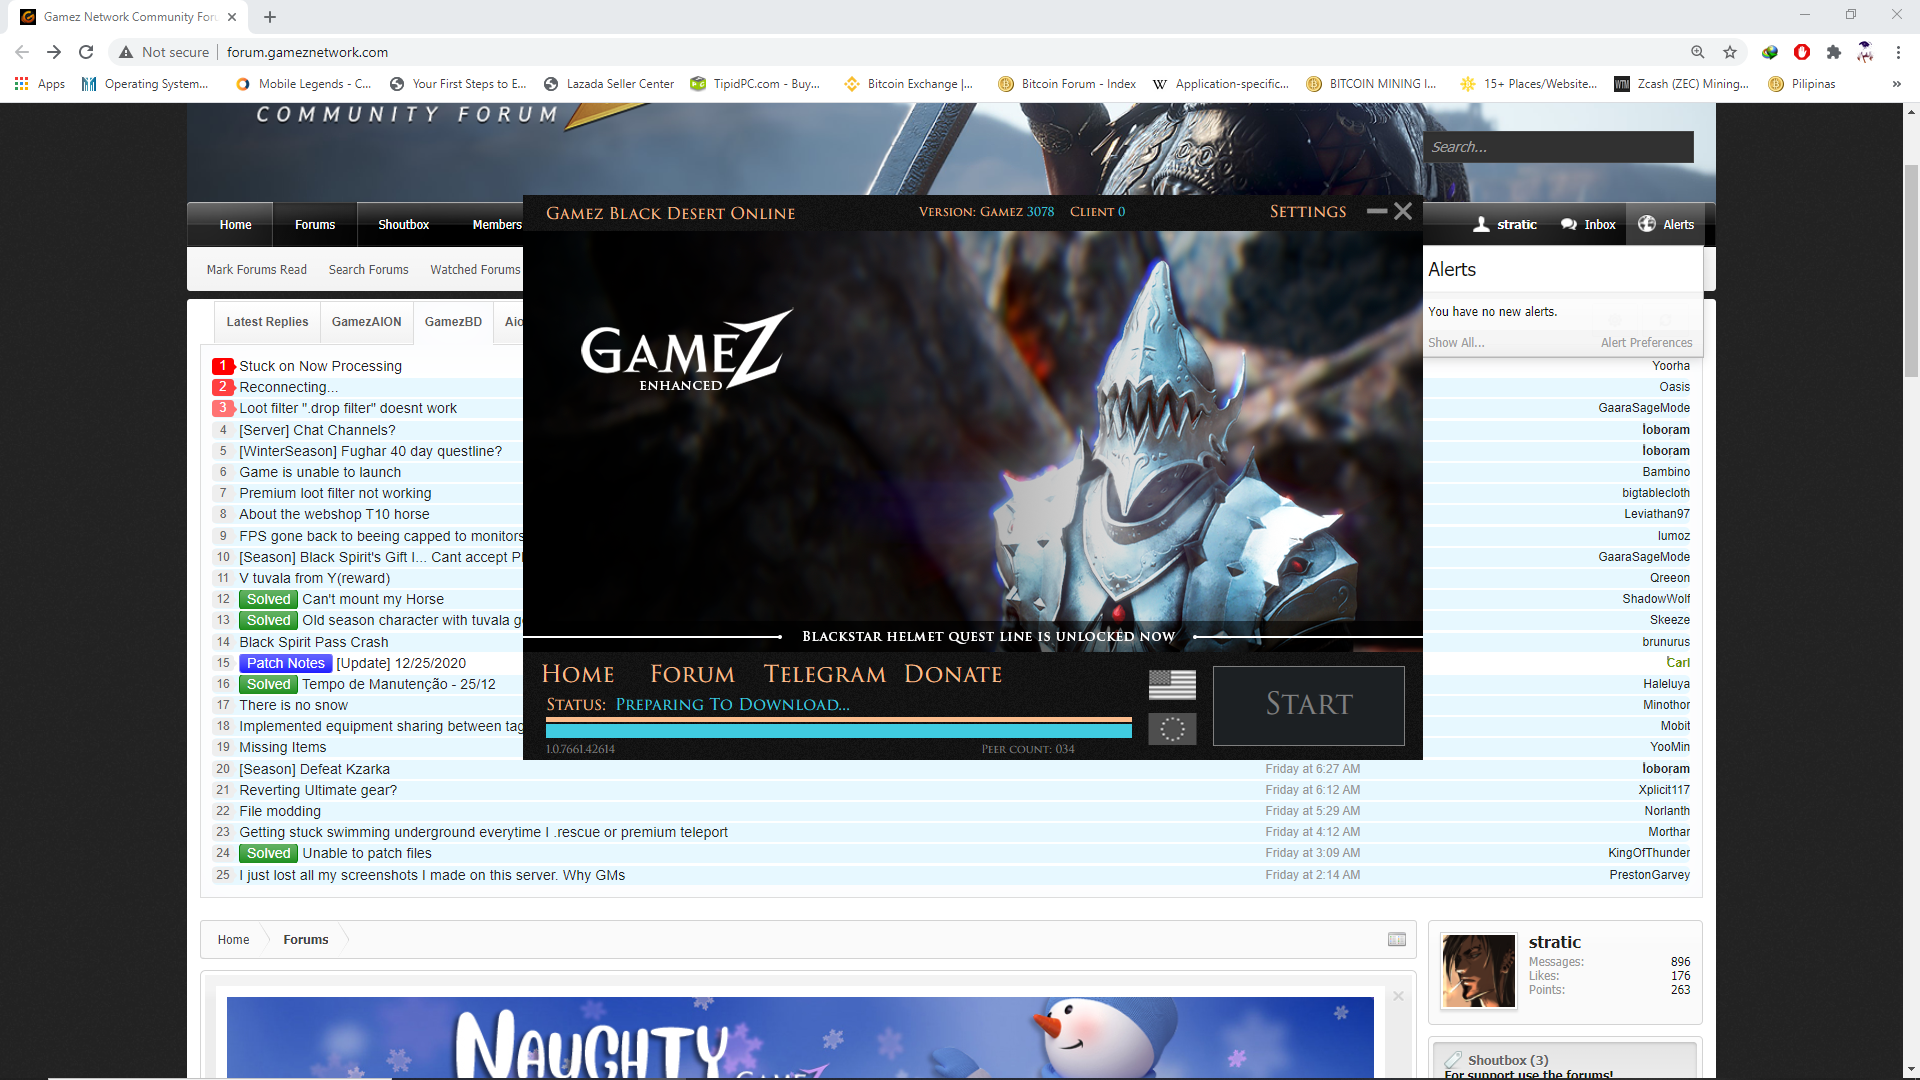Open the 'Game is unable to launch' thread
Image resolution: width=1920 pixels, height=1080 pixels.
pos(320,473)
